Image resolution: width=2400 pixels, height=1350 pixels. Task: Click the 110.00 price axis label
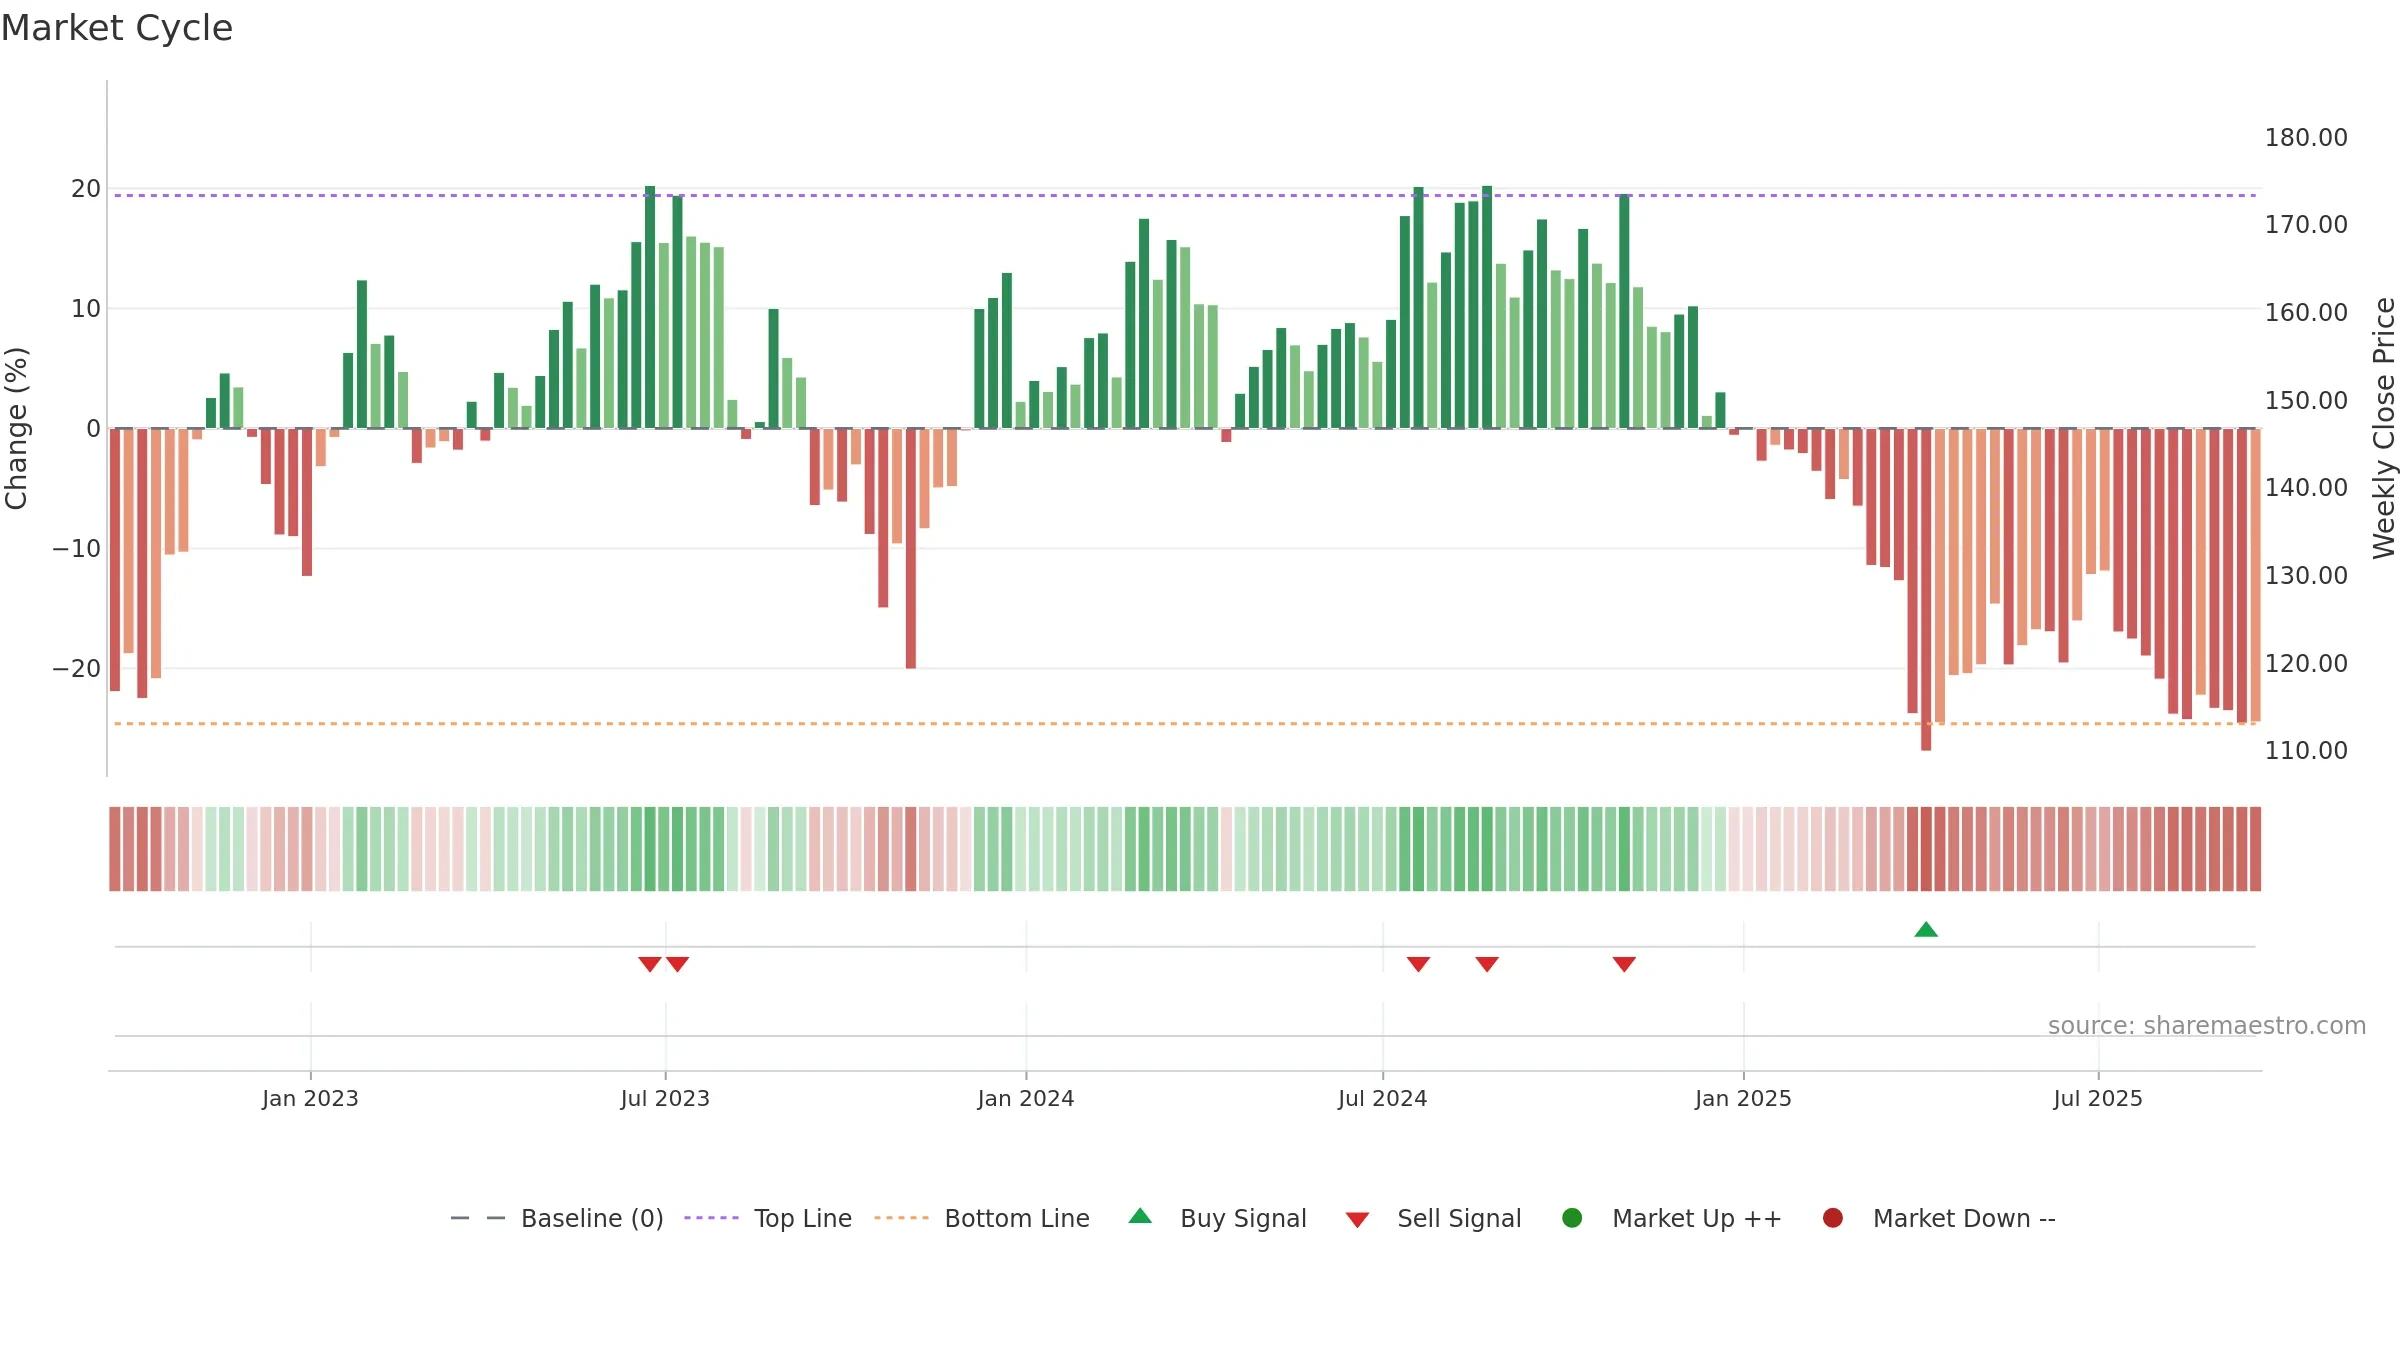2306,750
